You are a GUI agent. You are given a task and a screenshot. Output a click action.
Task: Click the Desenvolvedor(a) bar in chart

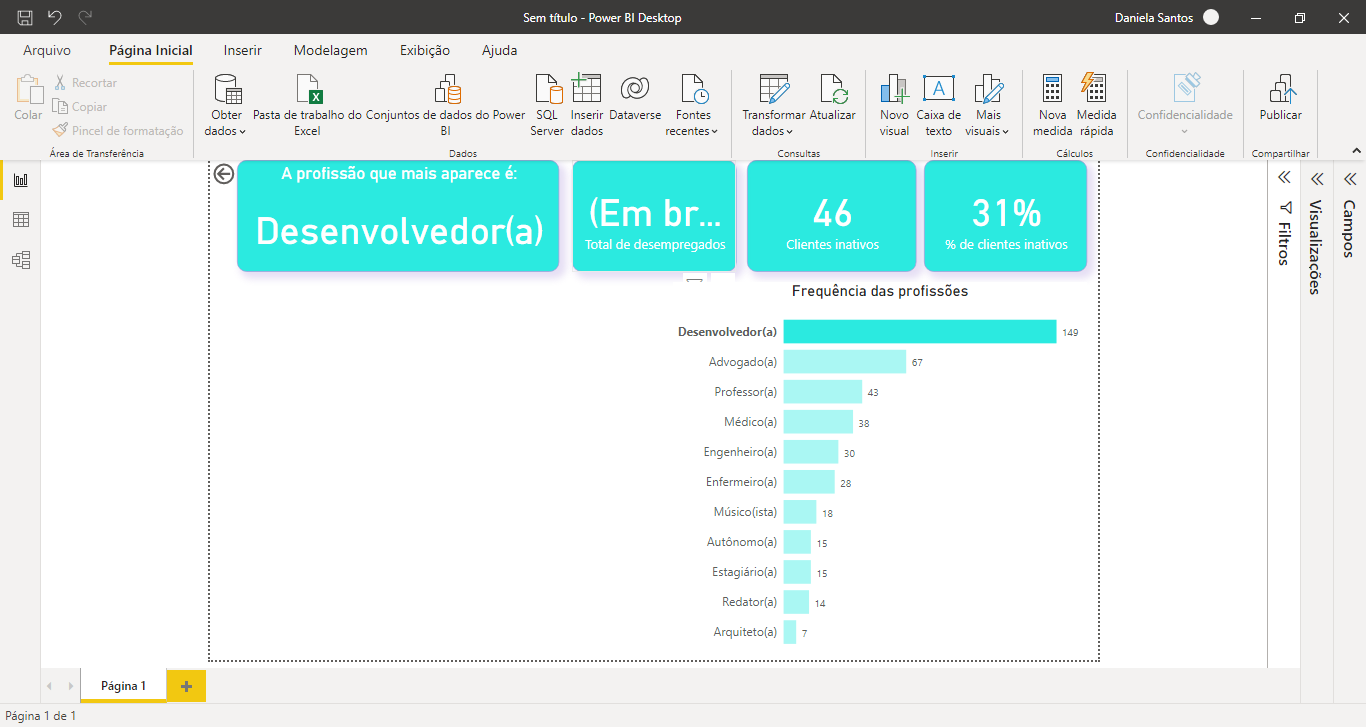point(920,332)
